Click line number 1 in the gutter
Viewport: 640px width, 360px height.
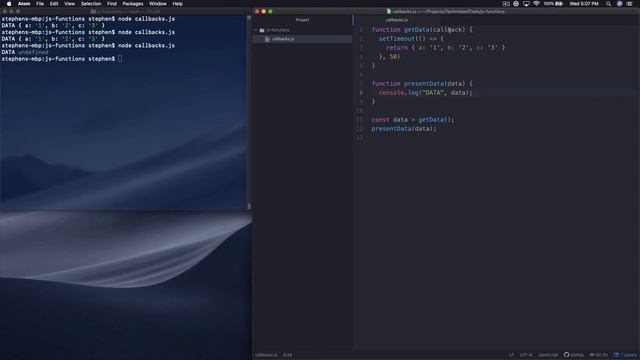pyautogui.click(x=361, y=30)
